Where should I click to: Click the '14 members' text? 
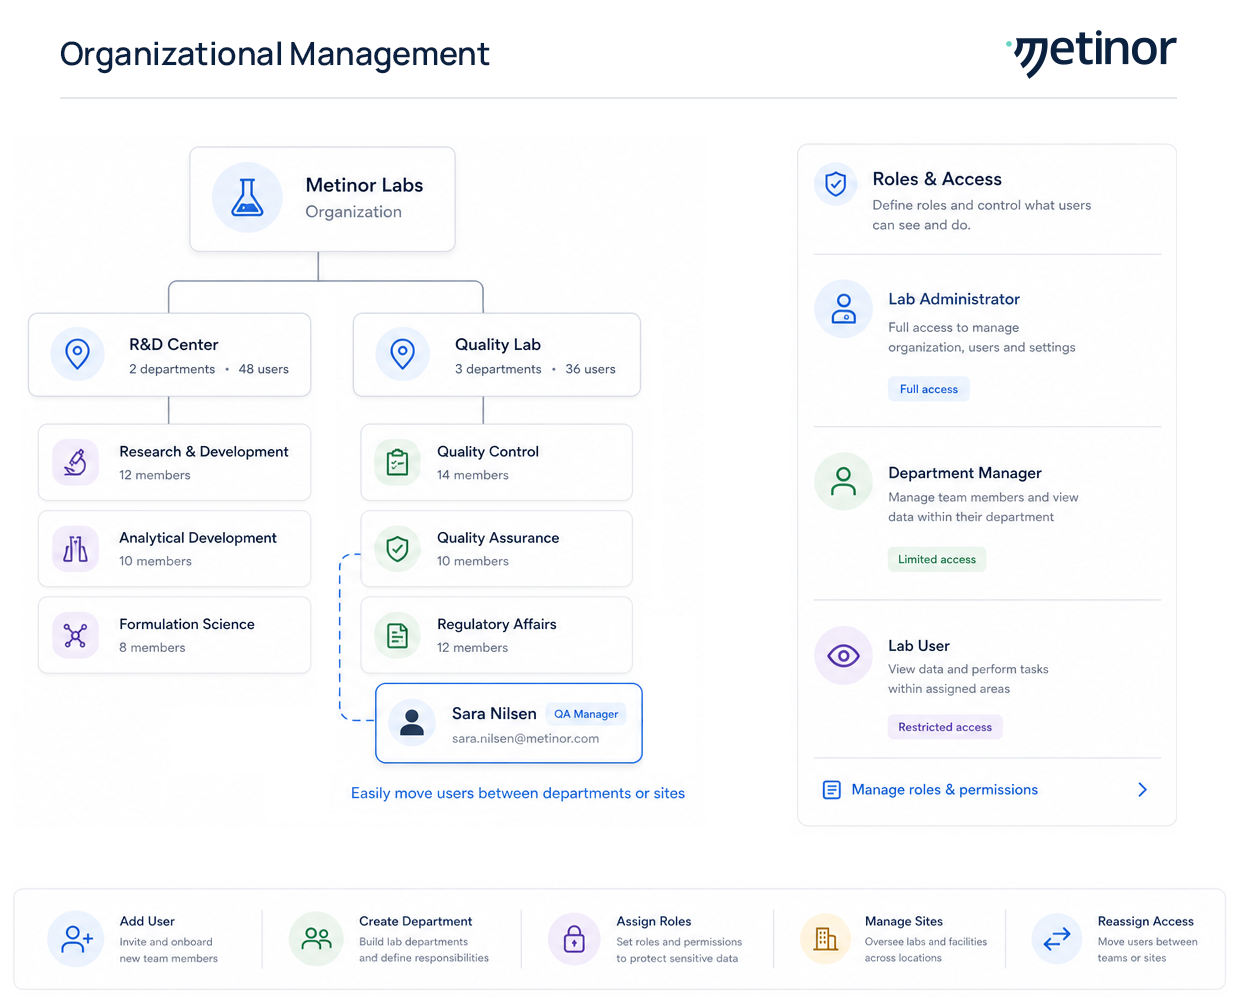click(x=473, y=475)
